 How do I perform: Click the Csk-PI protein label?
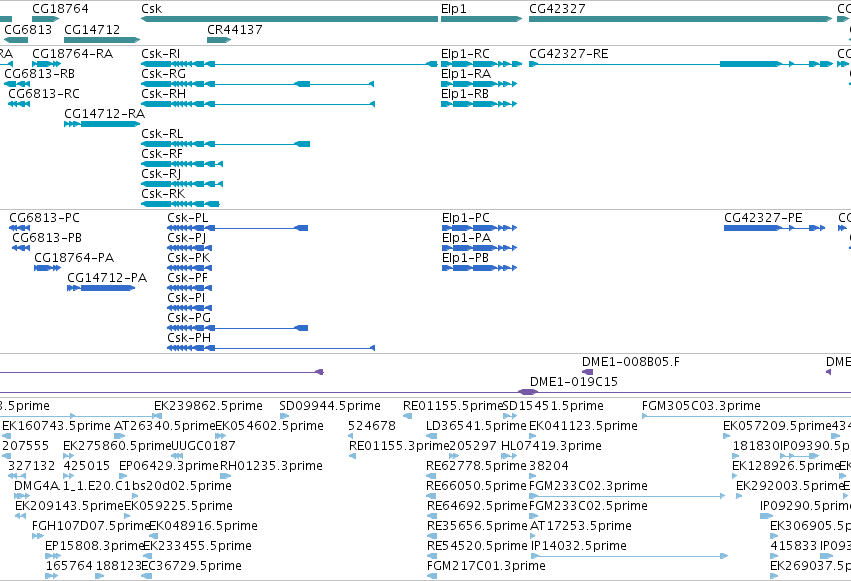[x=186, y=298]
